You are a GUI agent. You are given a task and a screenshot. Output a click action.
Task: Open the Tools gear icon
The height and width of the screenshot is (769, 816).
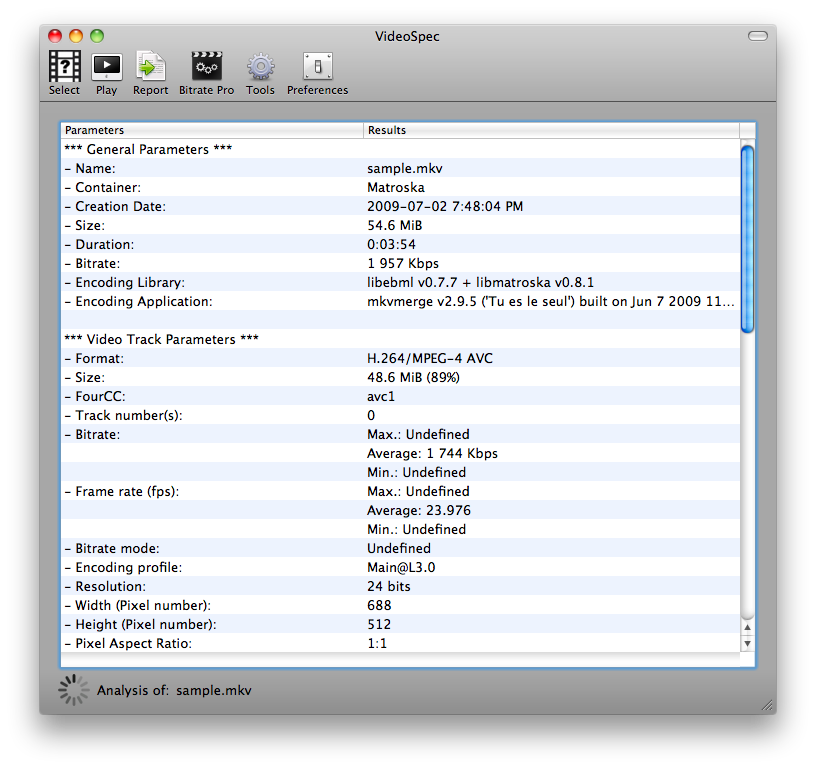point(260,67)
